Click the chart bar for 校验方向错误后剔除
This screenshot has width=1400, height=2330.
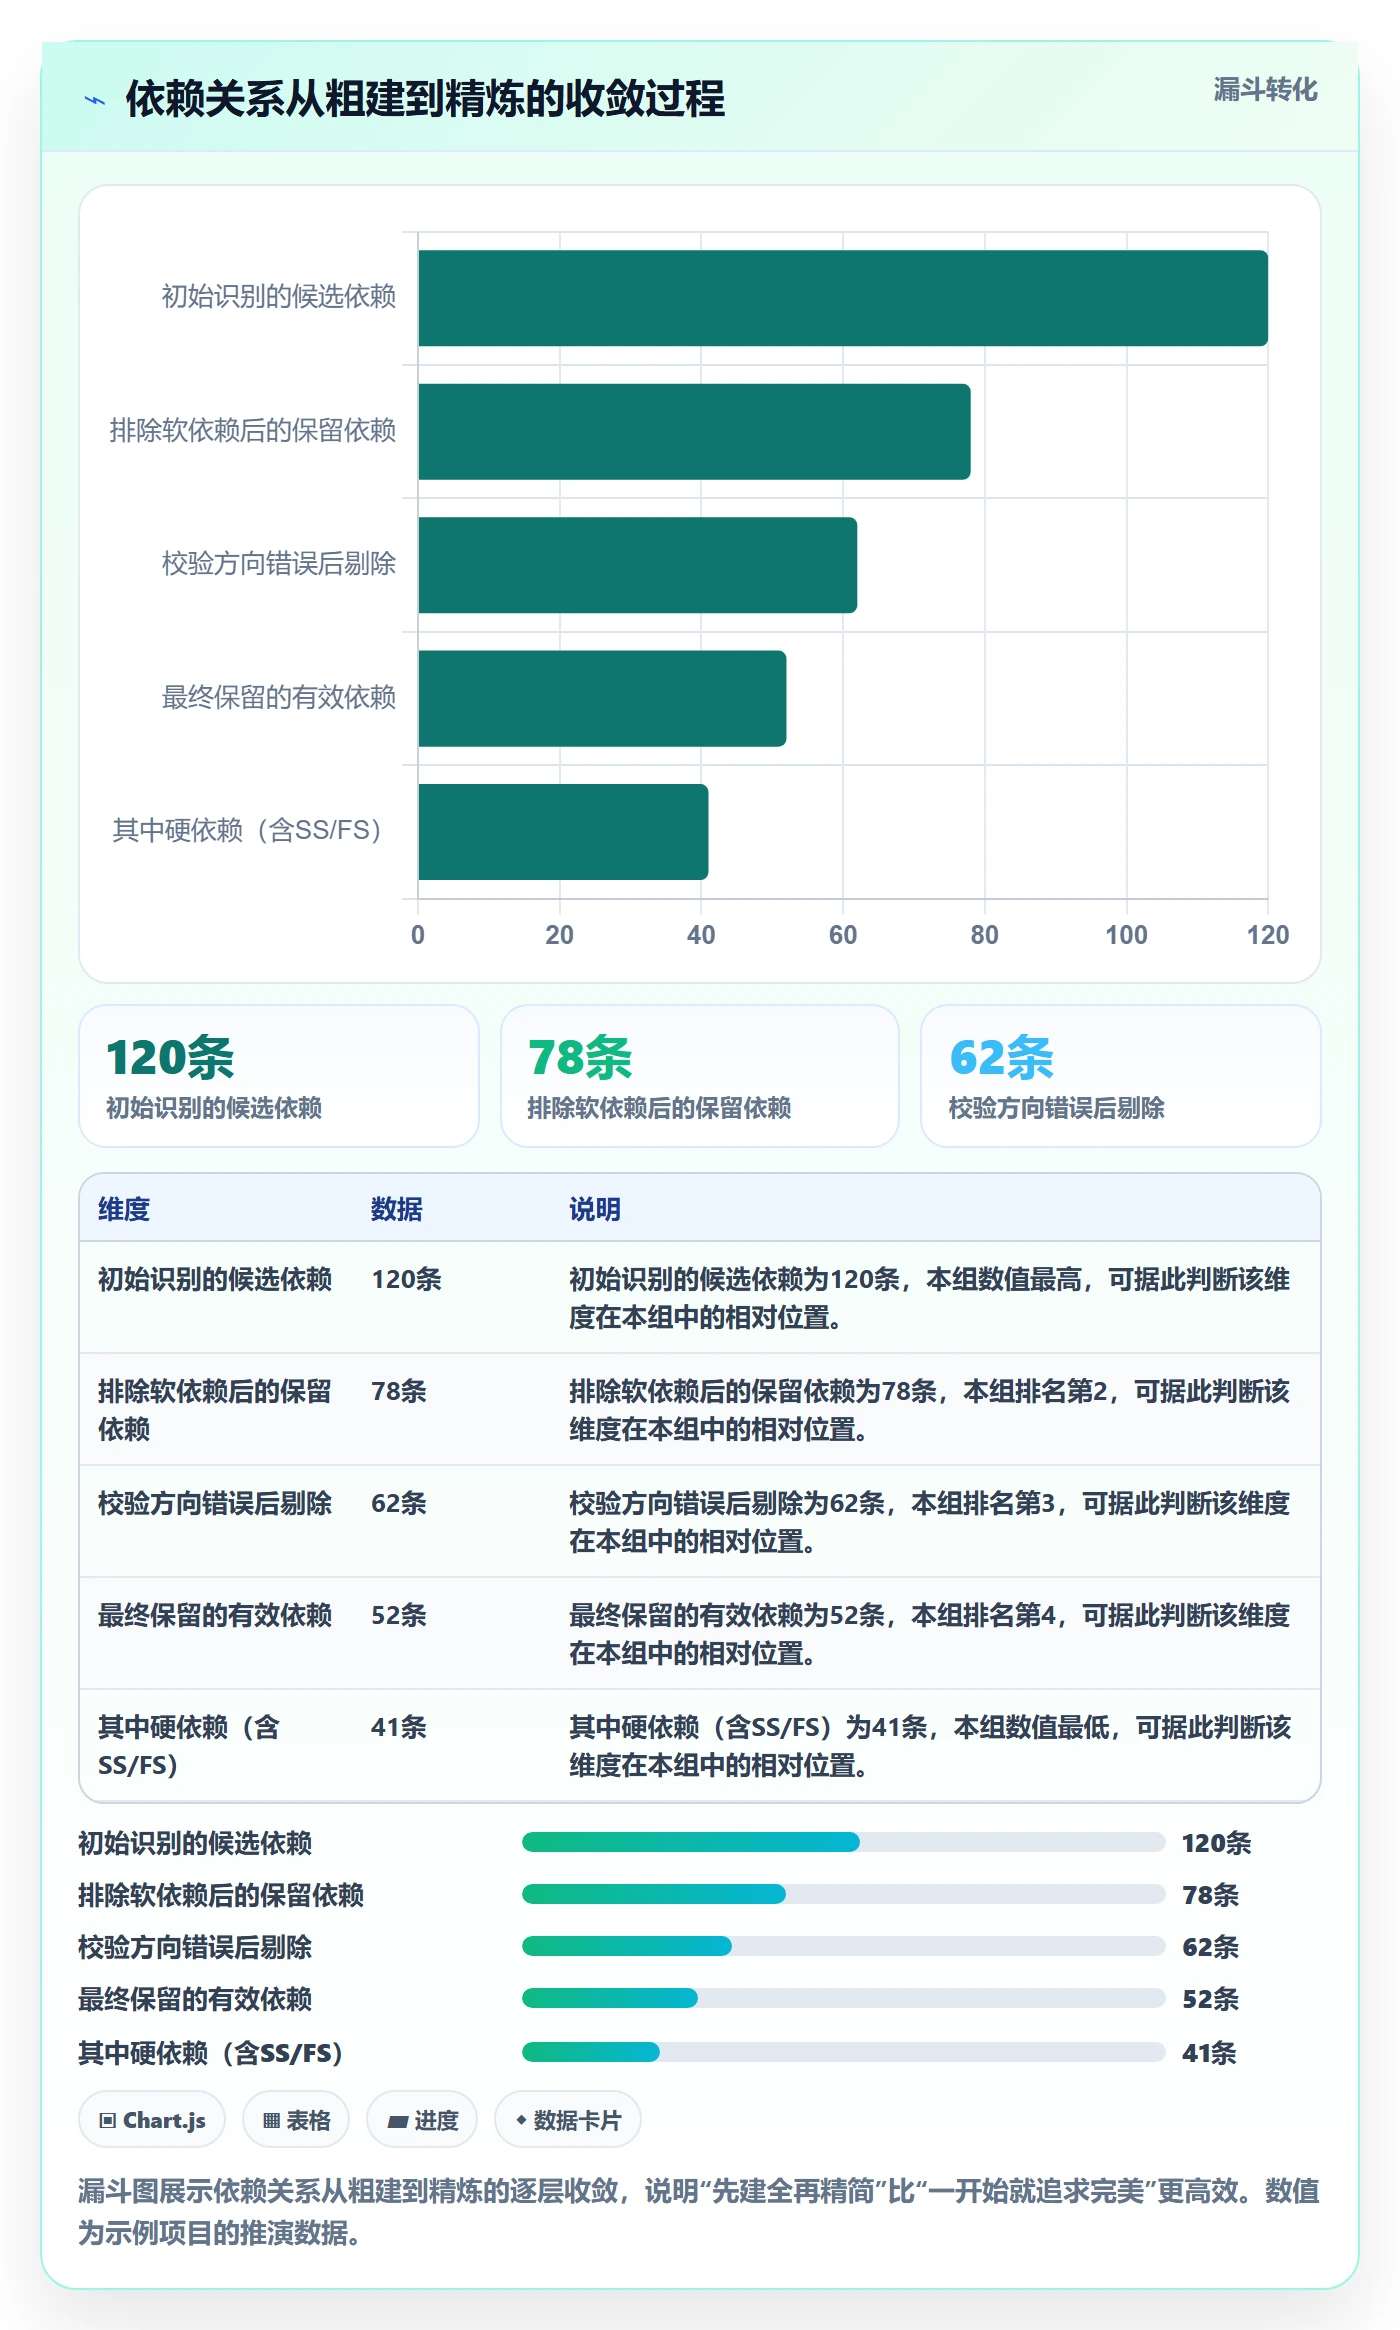click(x=637, y=565)
